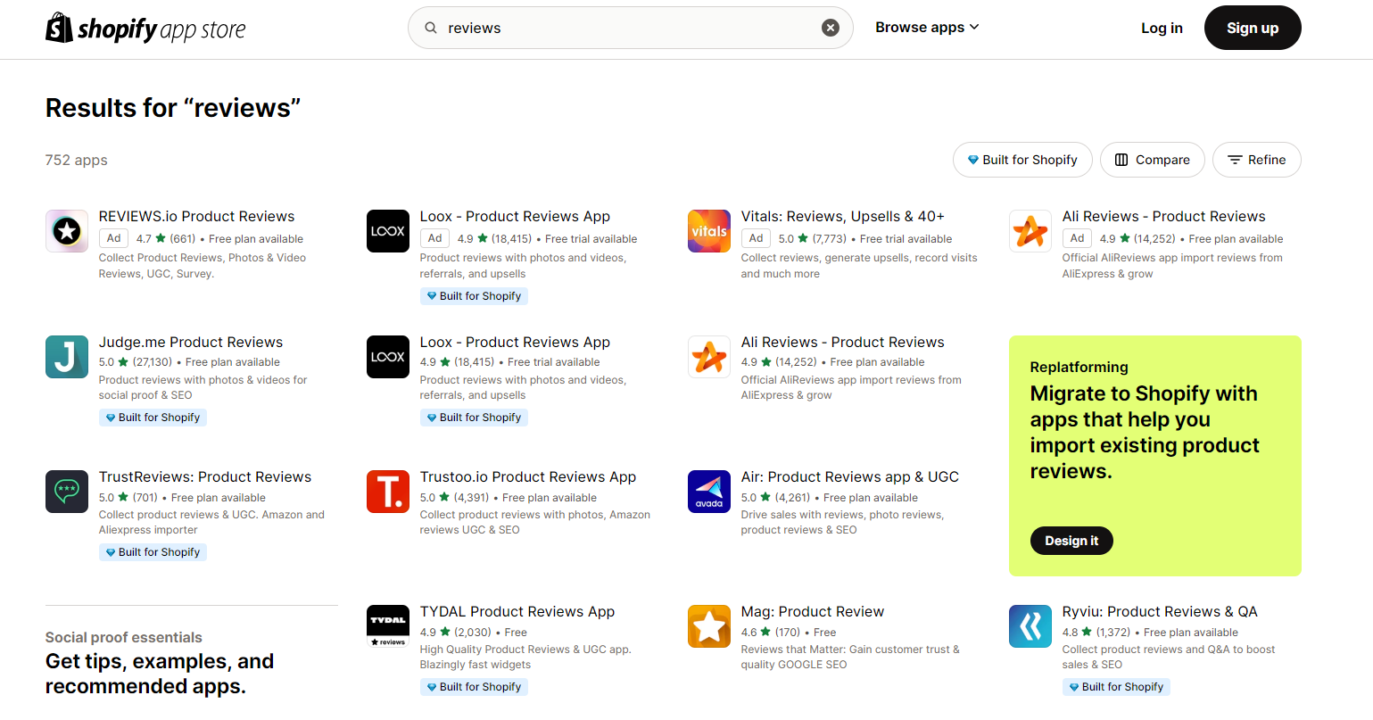Click the Log in link
The image size is (1373, 720).
point(1162,28)
